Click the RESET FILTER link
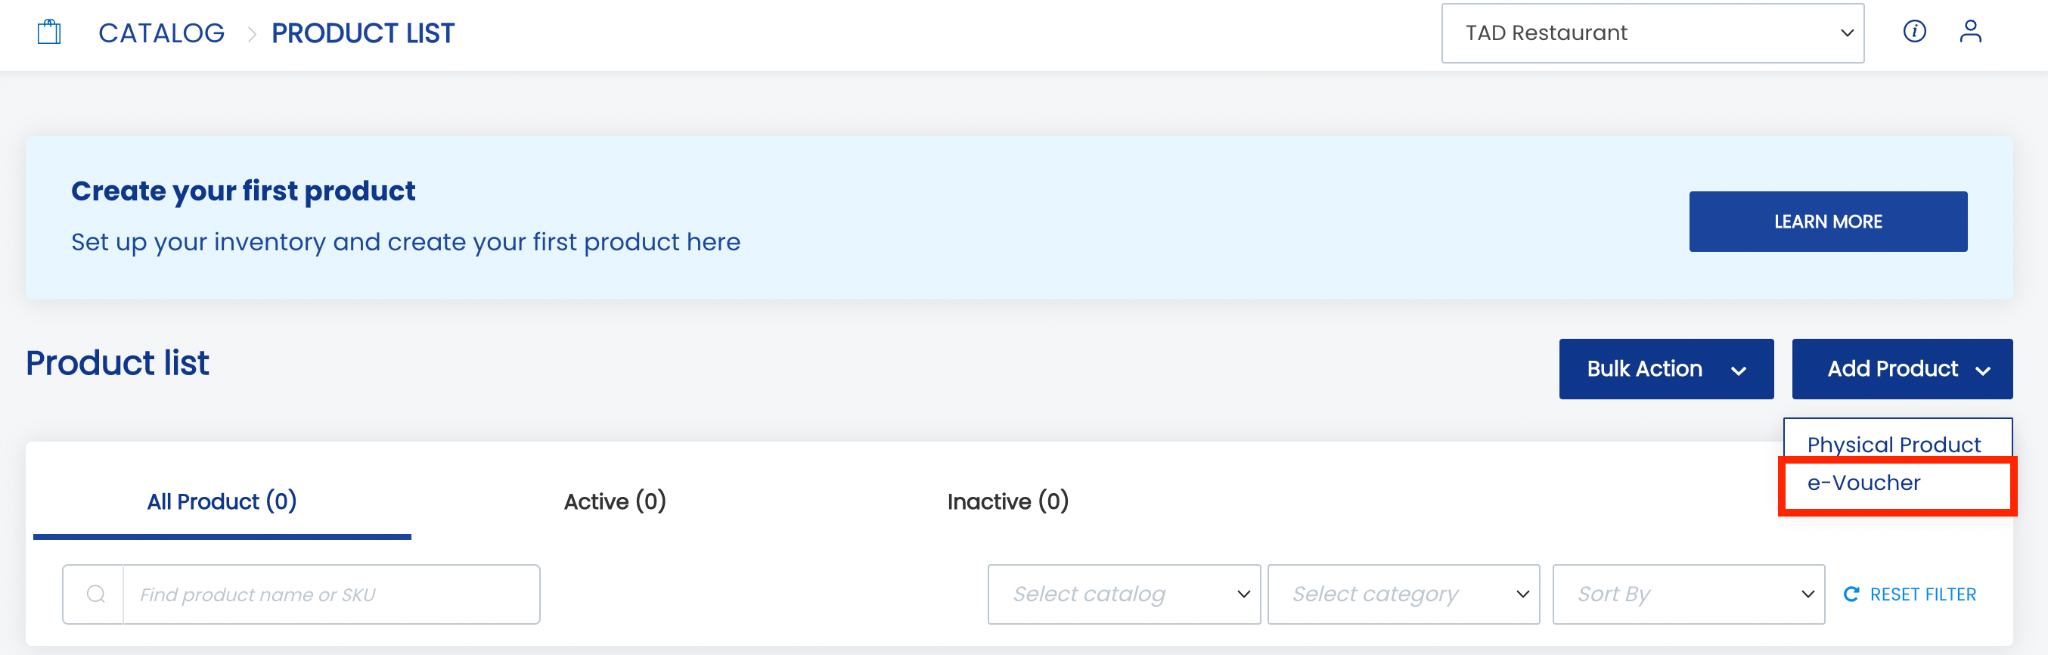2048x655 pixels. coord(1922,594)
